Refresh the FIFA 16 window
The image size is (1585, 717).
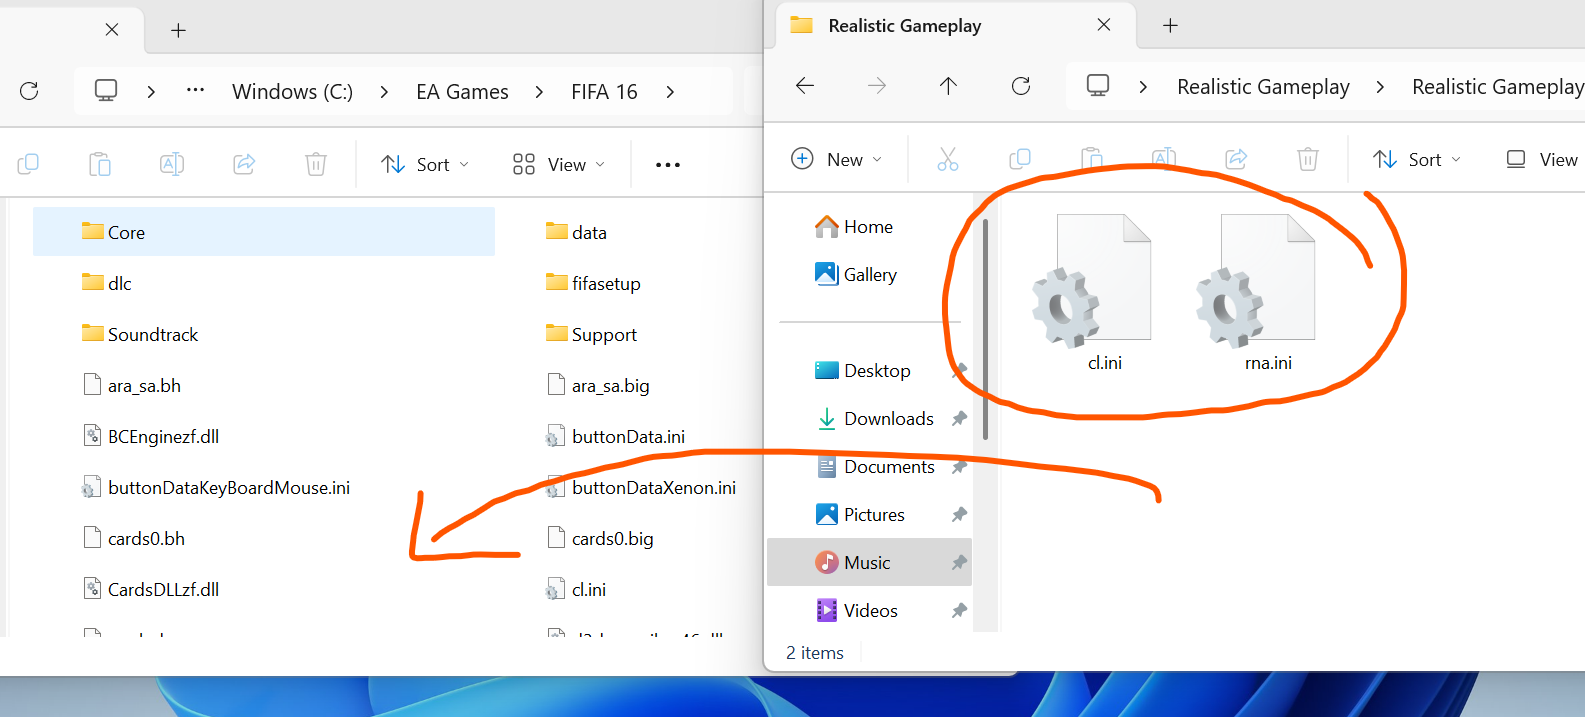(29, 91)
